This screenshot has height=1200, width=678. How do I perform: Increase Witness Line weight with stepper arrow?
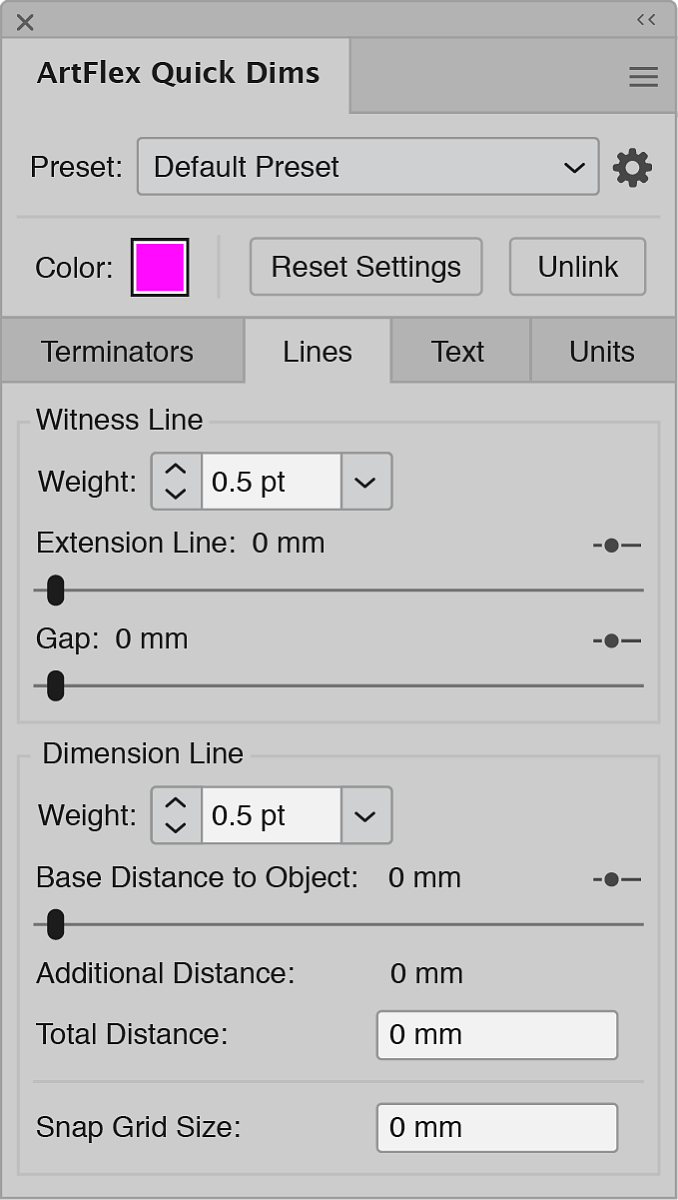click(175, 469)
